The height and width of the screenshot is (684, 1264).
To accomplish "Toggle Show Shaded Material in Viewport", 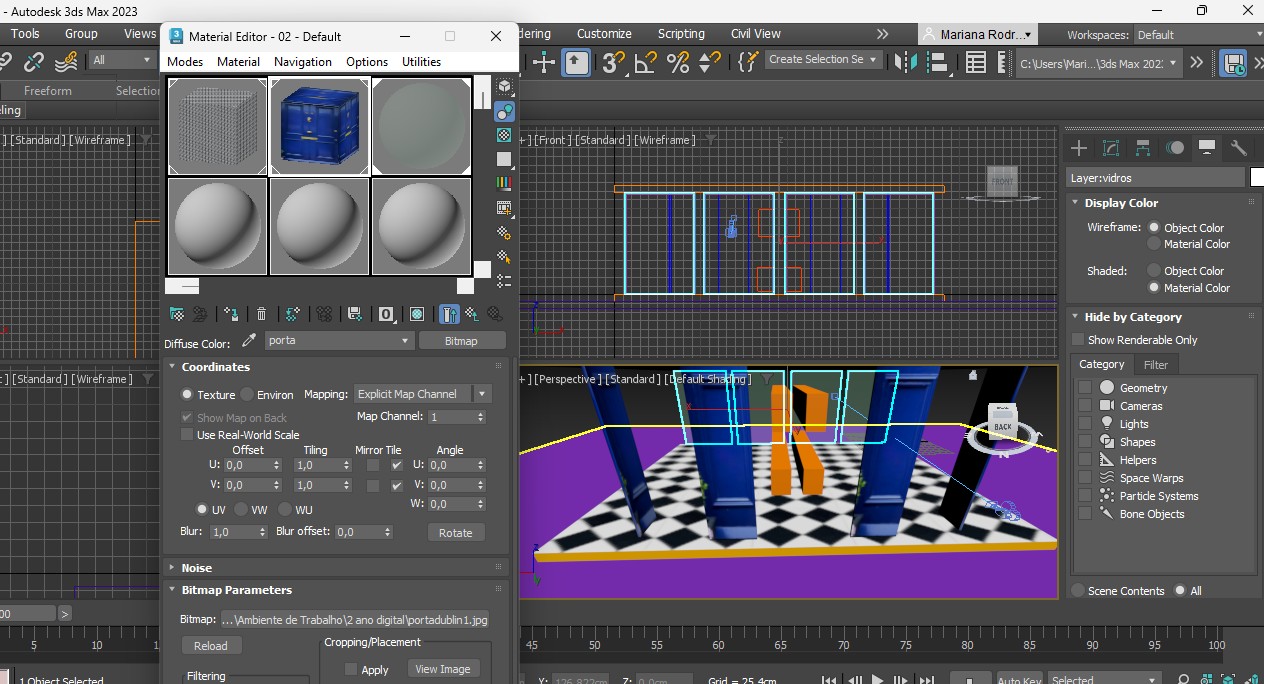I will coord(417,314).
